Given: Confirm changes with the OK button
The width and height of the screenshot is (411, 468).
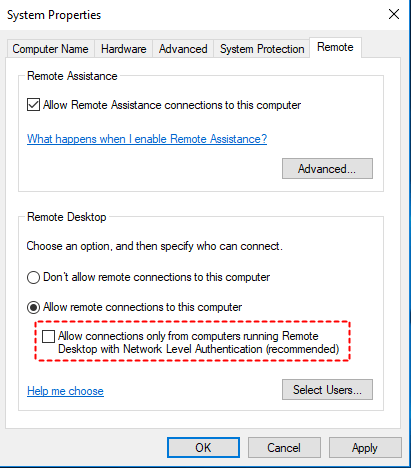Looking at the screenshot, I should (x=203, y=448).
